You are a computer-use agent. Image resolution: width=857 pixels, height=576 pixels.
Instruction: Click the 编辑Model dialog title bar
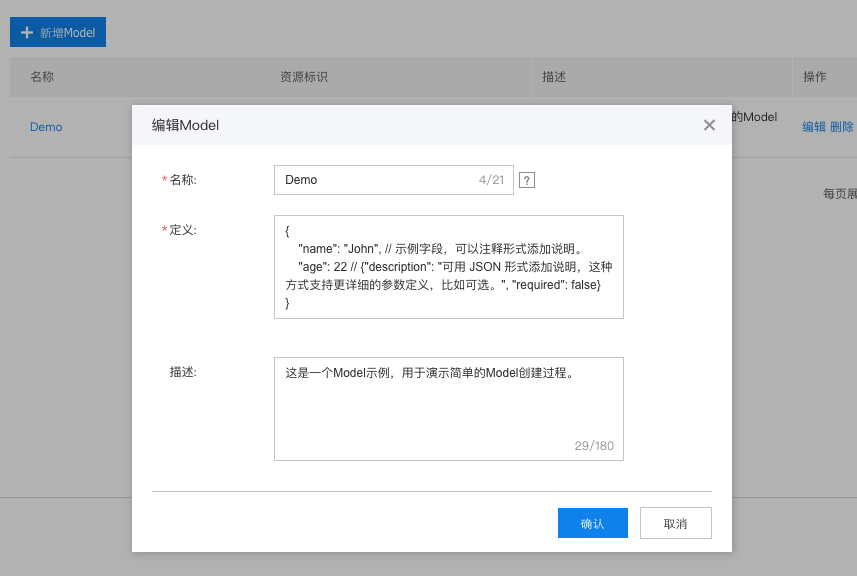click(400, 125)
